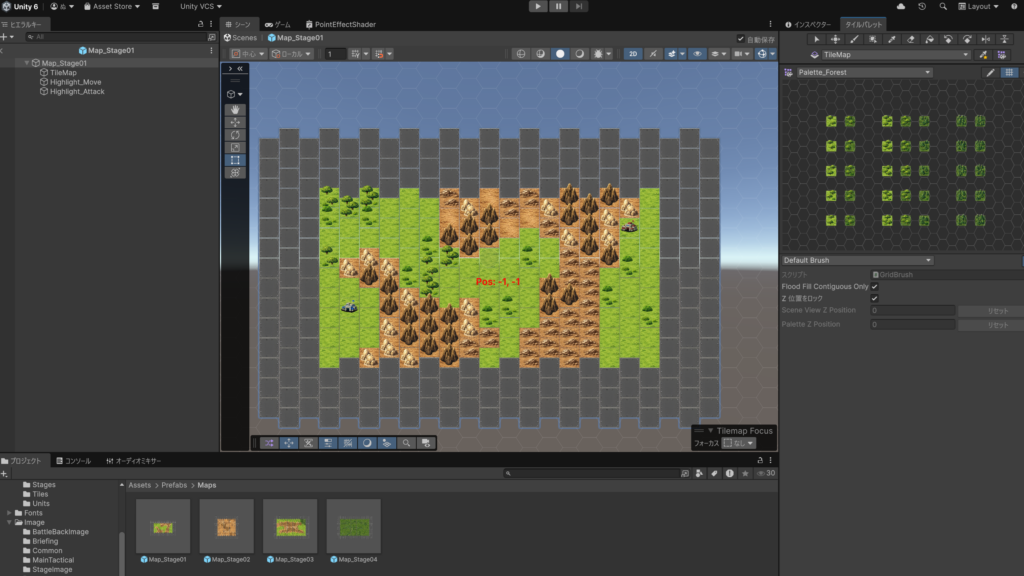Image resolution: width=1024 pixels, height=576 pixels.
Task: Select the eraser tool in Tile Palette
Action: coord(910,39)
